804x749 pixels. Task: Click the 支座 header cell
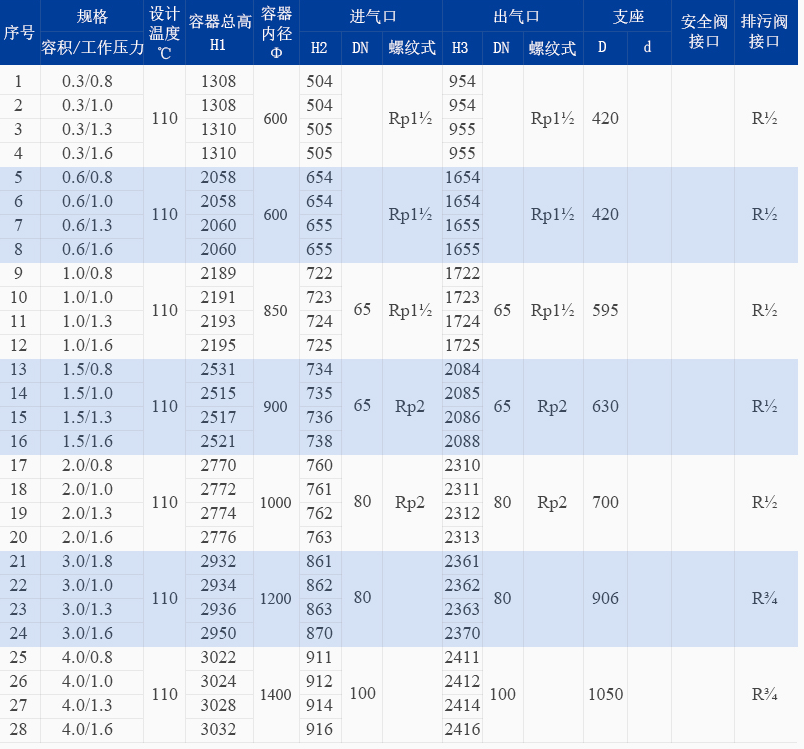point(627,17)
